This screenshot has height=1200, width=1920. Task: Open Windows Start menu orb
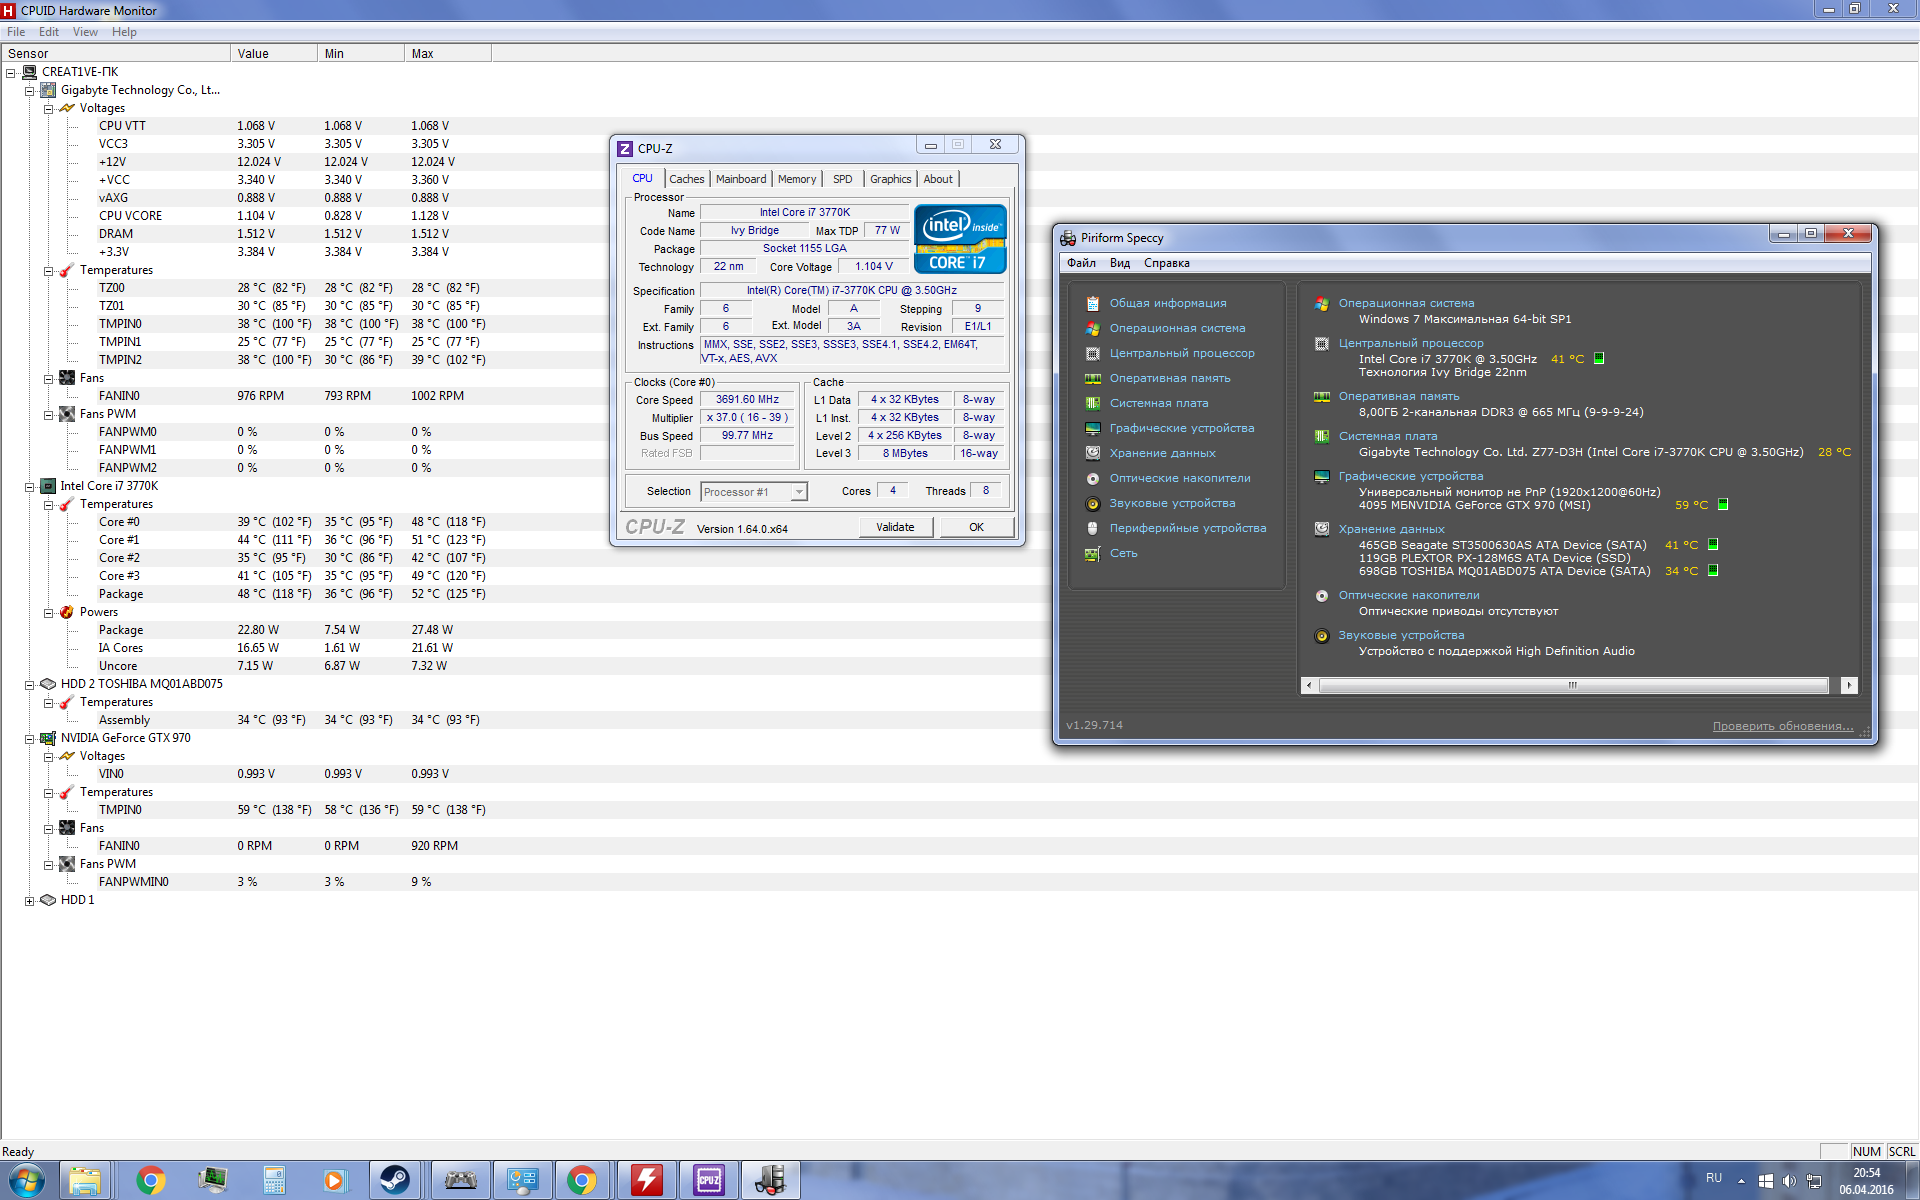[26, 1180]
